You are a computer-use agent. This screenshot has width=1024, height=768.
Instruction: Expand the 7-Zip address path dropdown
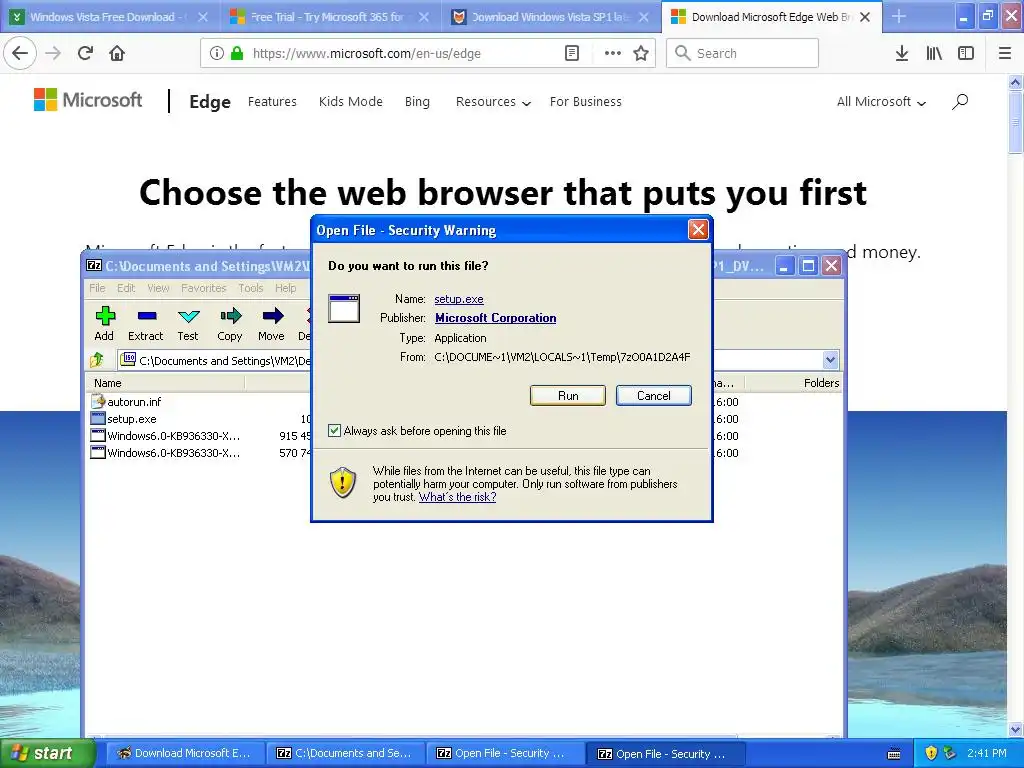coord(830,360)
